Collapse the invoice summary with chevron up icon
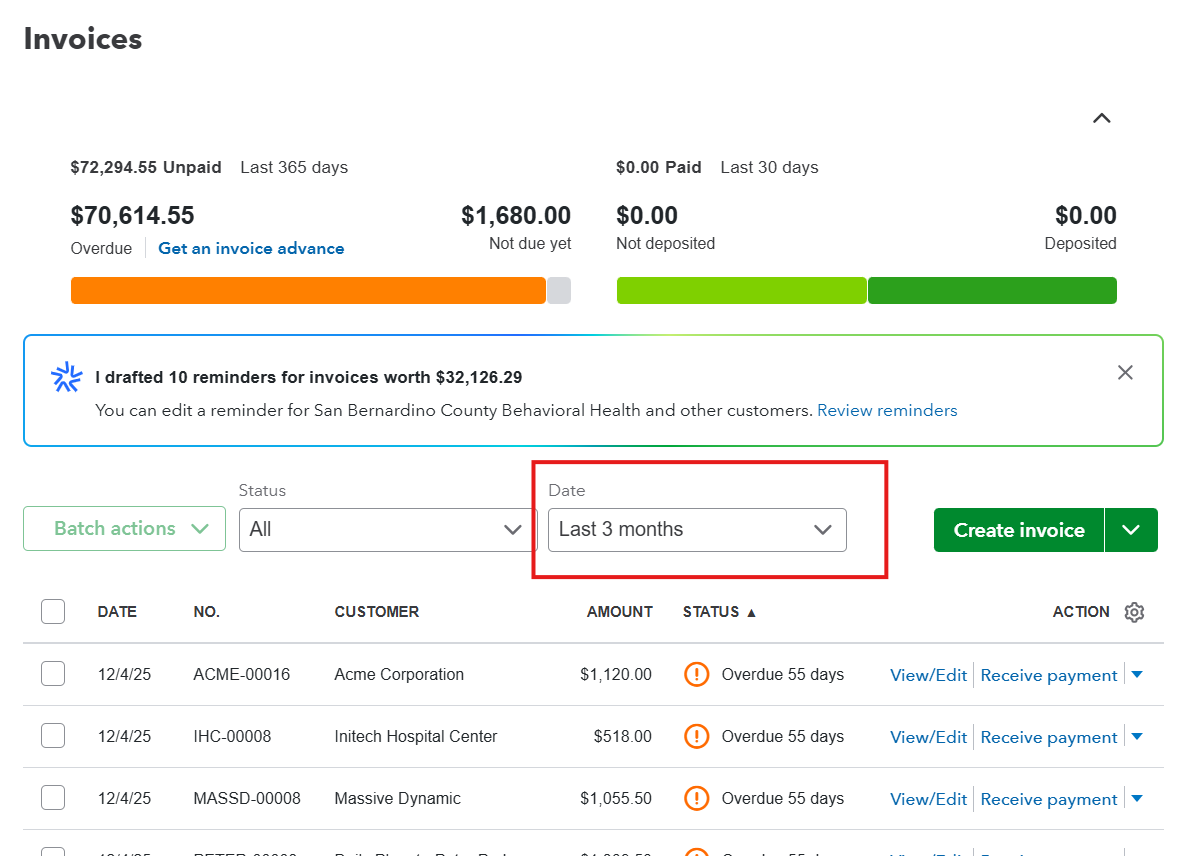Viewport: 1182px width, 856px height. (1101, 118)
